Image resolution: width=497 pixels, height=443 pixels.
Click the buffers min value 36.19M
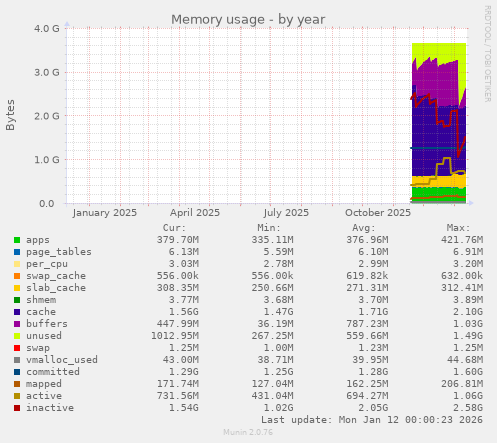point(275,324)
